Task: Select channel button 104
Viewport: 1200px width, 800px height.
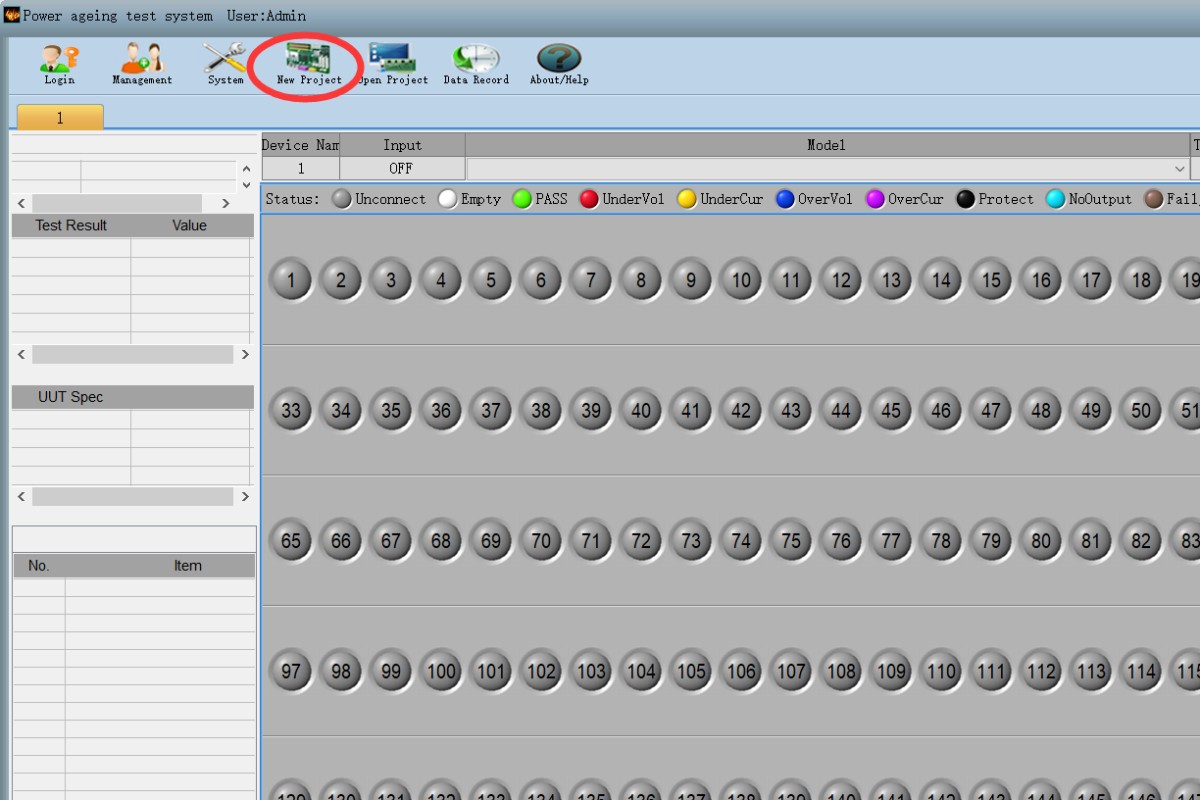Action: (641, 671)
